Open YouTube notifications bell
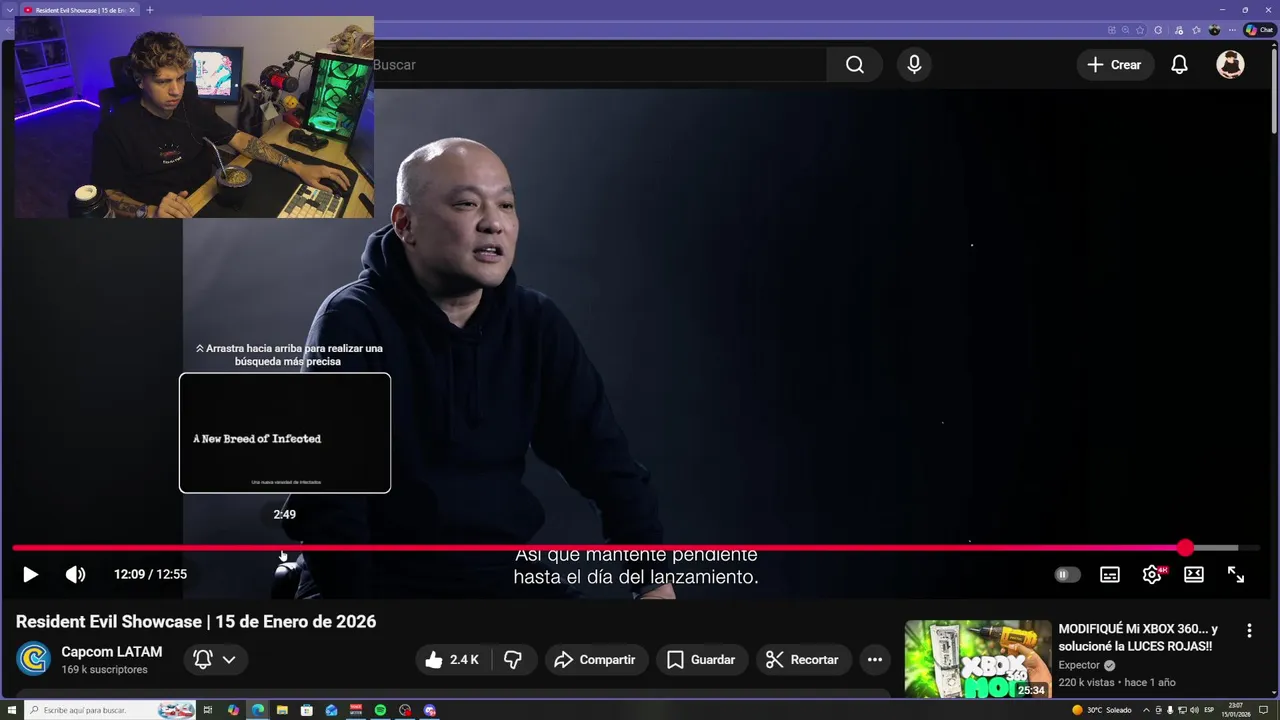This screenshot has width=1280, height=720. point(1180,65)
